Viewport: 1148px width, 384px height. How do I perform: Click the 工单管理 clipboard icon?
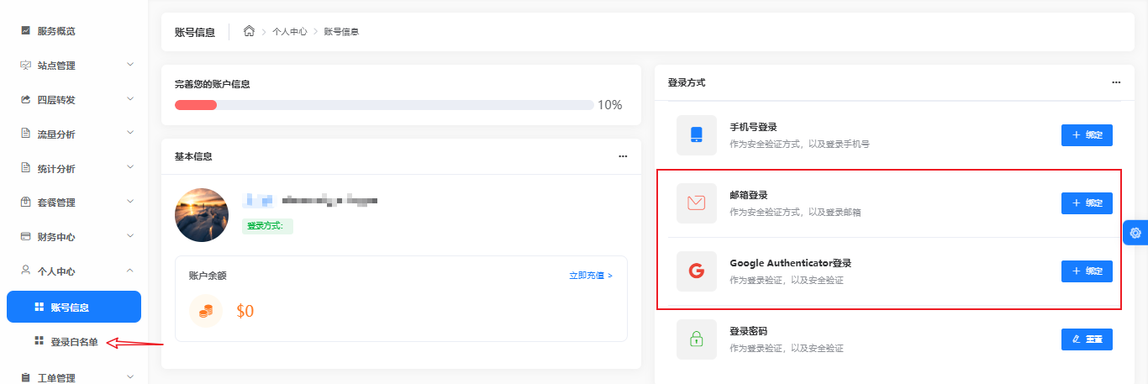click(26, 378)
